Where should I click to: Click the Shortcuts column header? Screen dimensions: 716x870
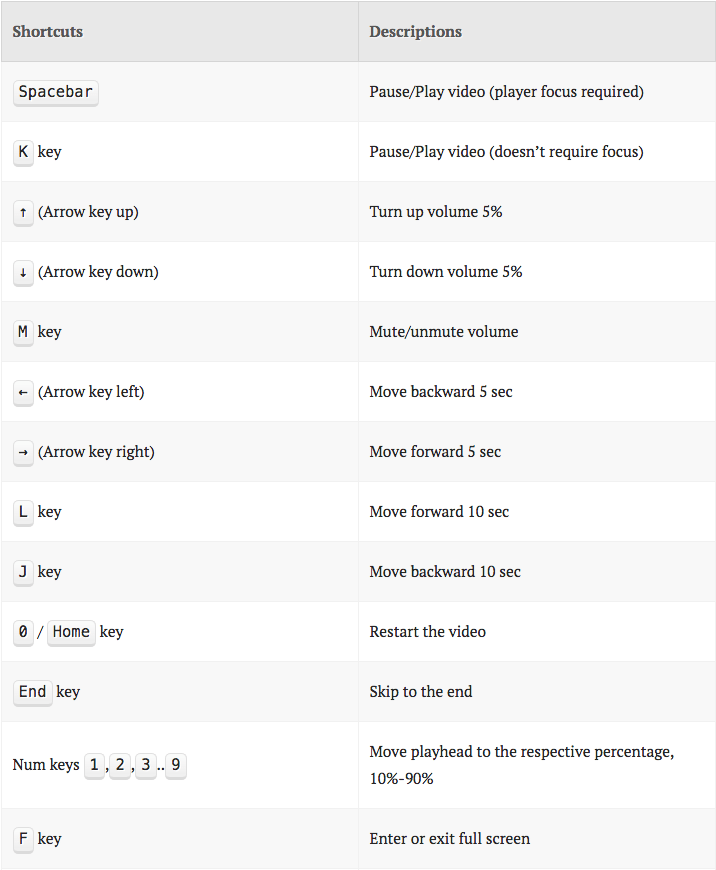pyautogui.click(x=48, y=32)
